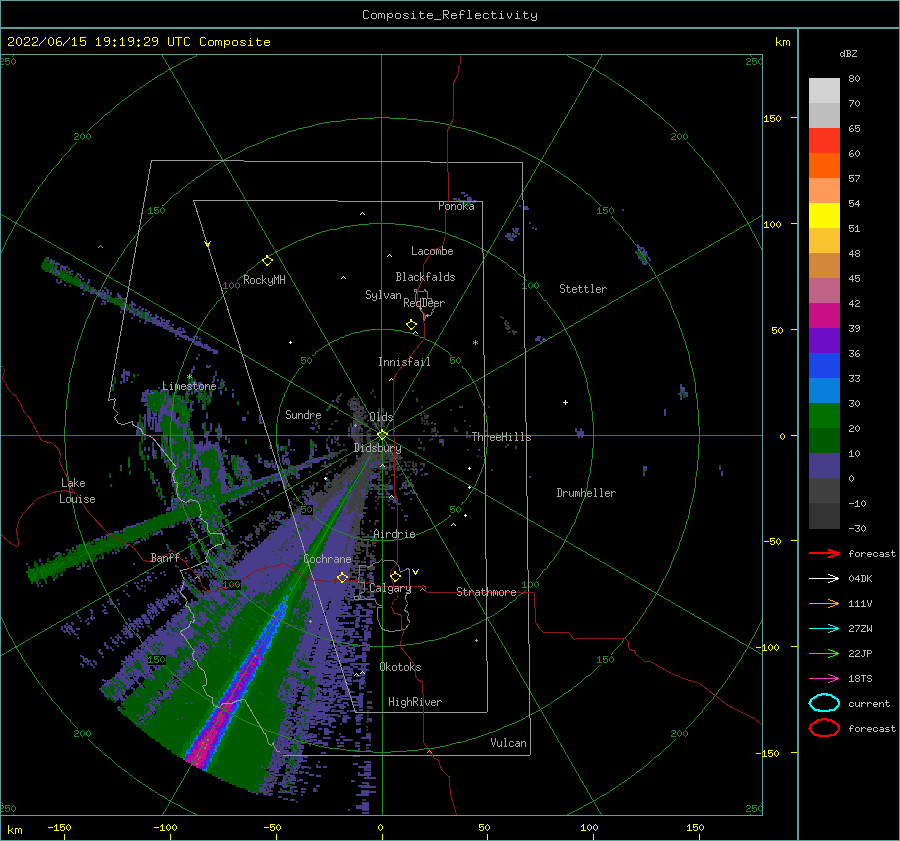The width and height of the screenshot is (900, 841).
Task: Click the Vulcan label
Action: coord(508,743)
